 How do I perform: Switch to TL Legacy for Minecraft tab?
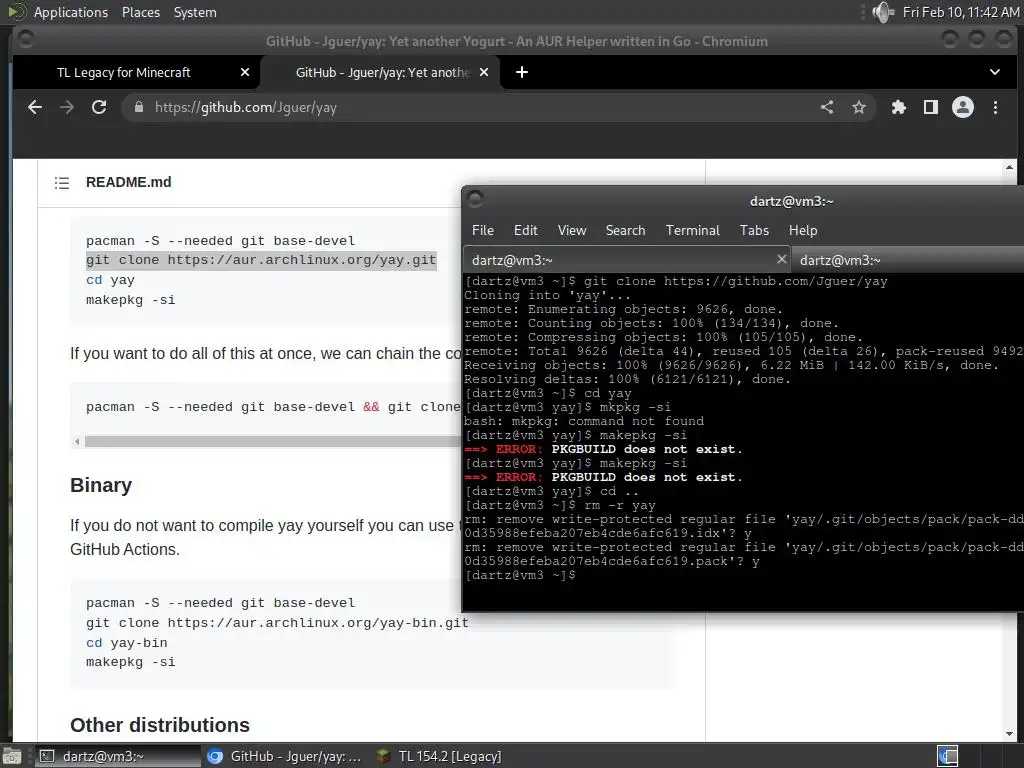(137, 72)
